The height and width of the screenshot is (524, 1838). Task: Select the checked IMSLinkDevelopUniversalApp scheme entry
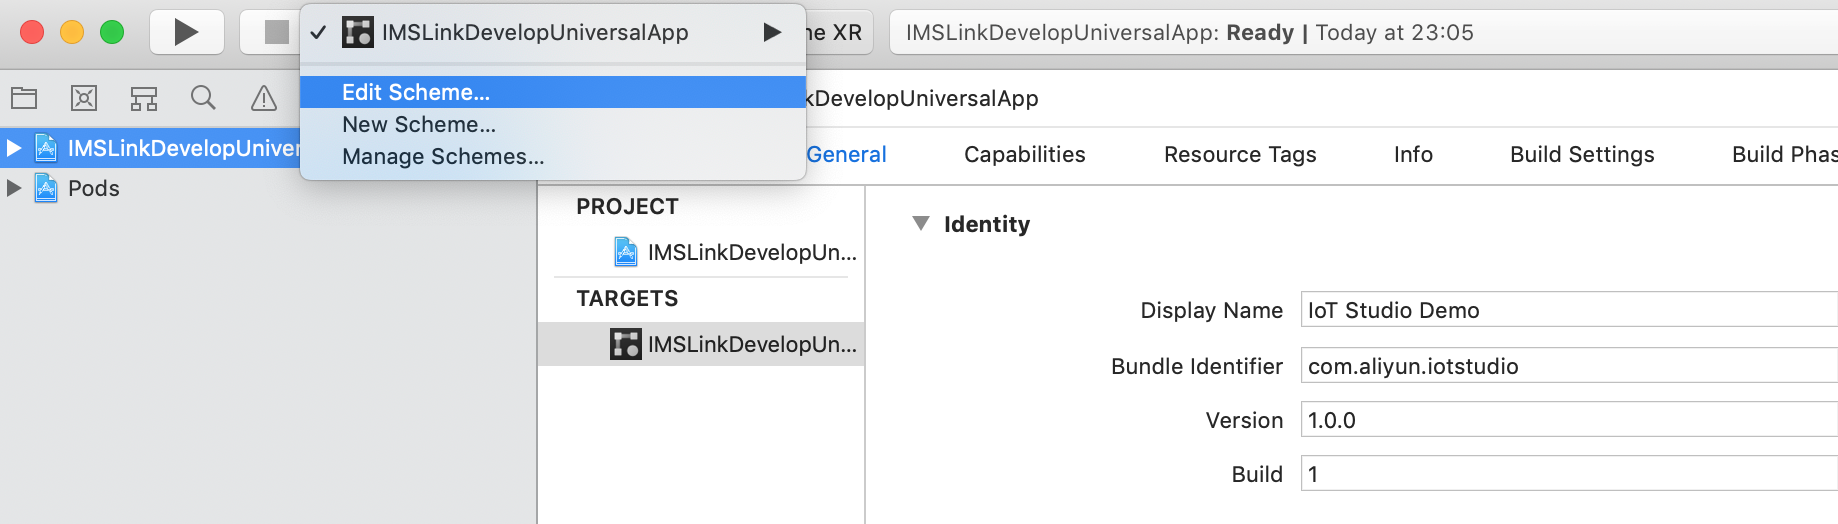[x=553, y=32]
